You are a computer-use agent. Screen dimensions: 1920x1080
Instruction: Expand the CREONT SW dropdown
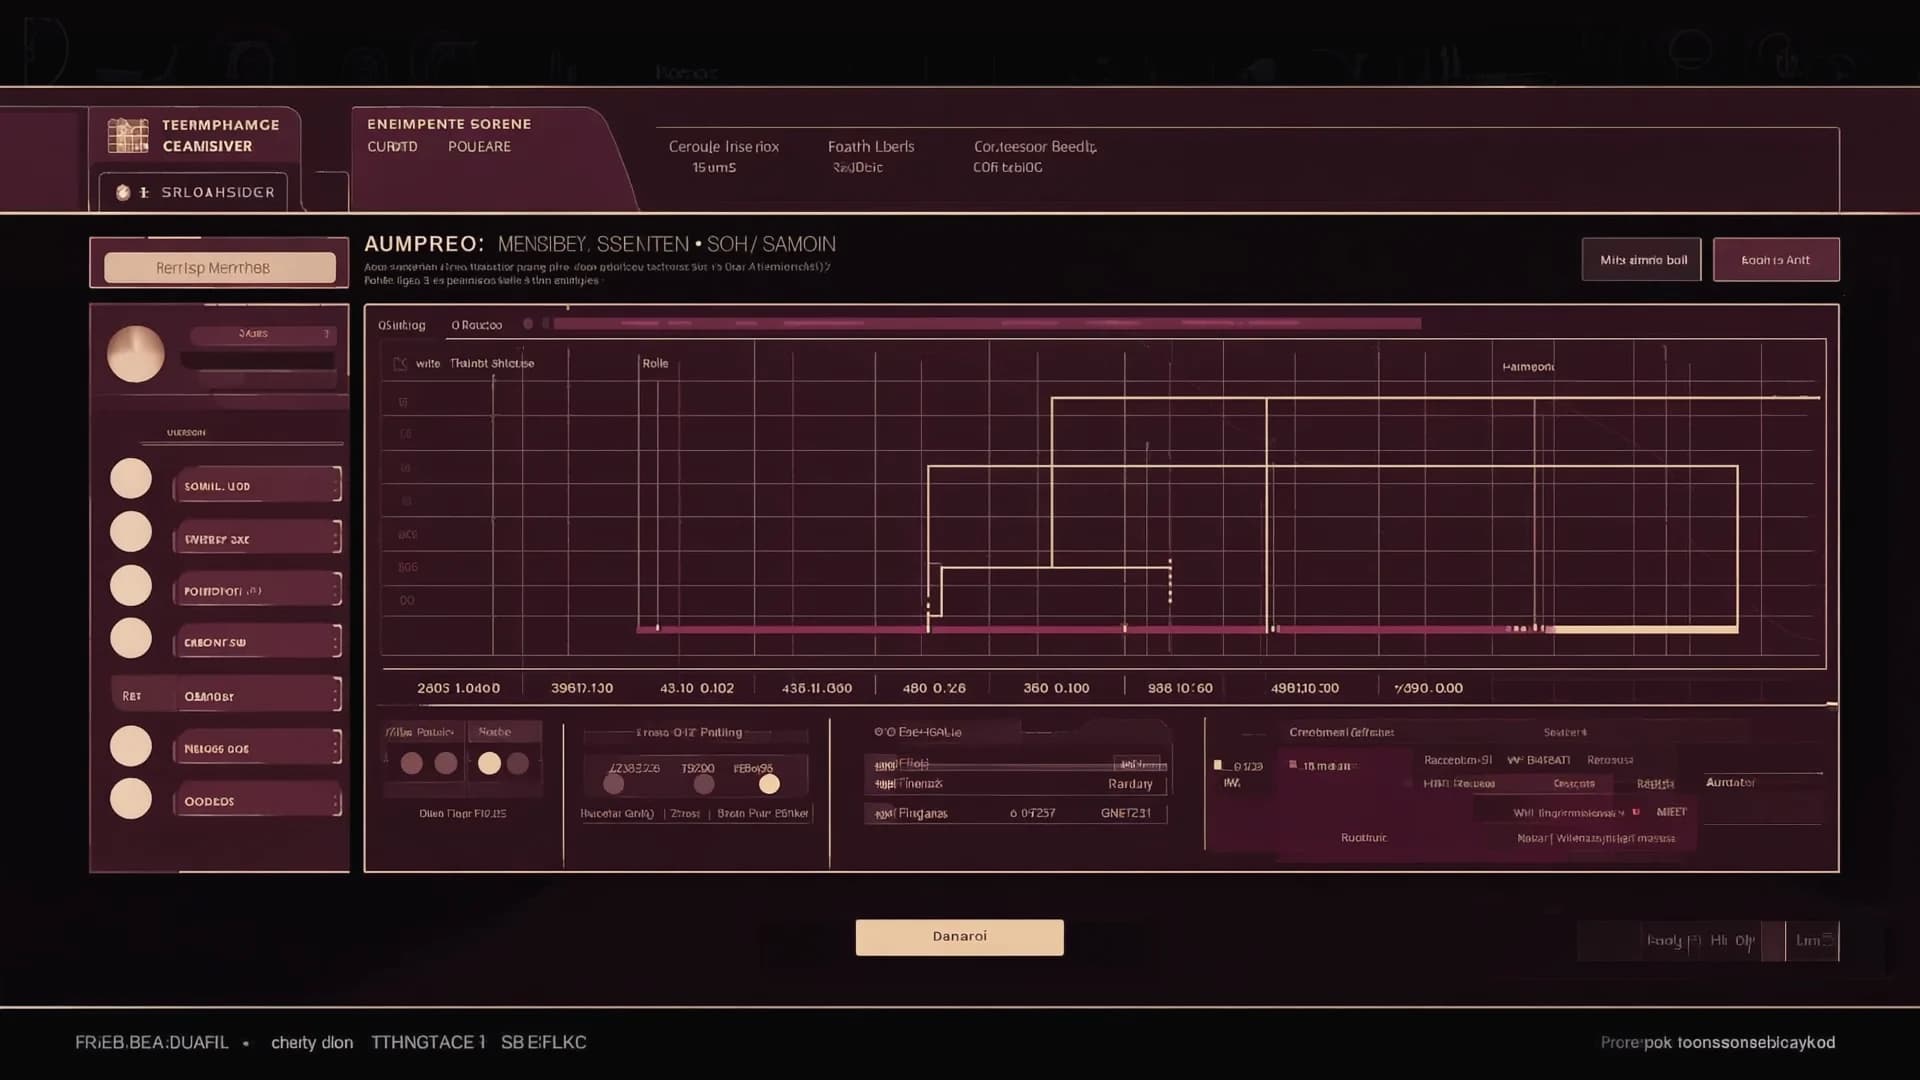click(x=258, y=642)
